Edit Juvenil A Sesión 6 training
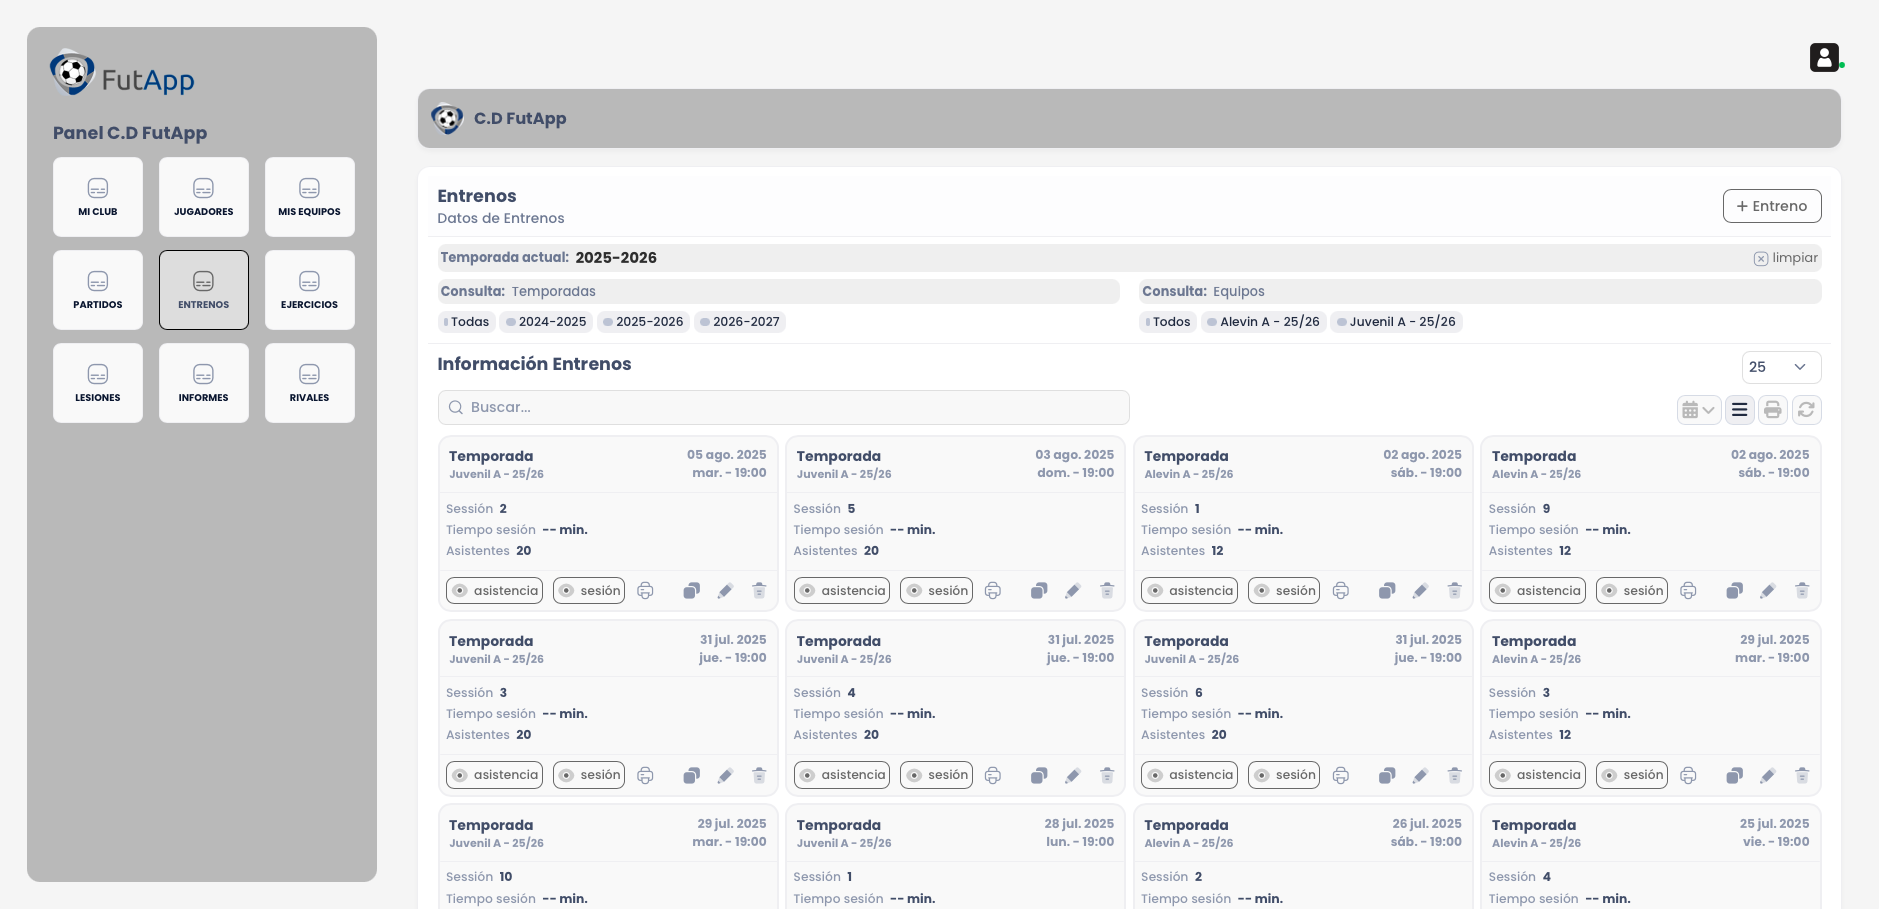 click(1420, 775)
